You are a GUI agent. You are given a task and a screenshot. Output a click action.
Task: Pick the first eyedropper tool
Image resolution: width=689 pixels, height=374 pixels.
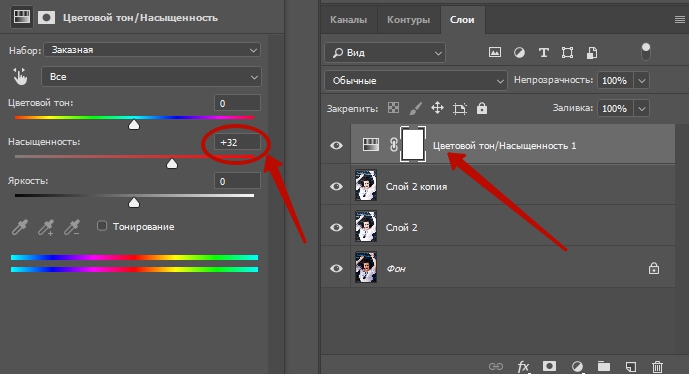[19, 227]
